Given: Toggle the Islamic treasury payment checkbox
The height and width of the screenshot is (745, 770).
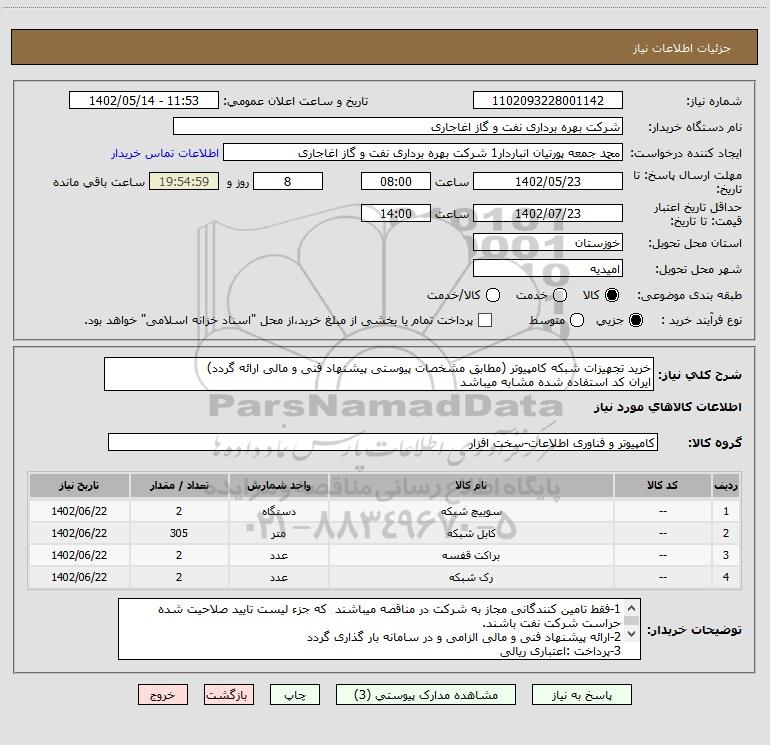Looking at the screenshot, I should pos(485,320).
